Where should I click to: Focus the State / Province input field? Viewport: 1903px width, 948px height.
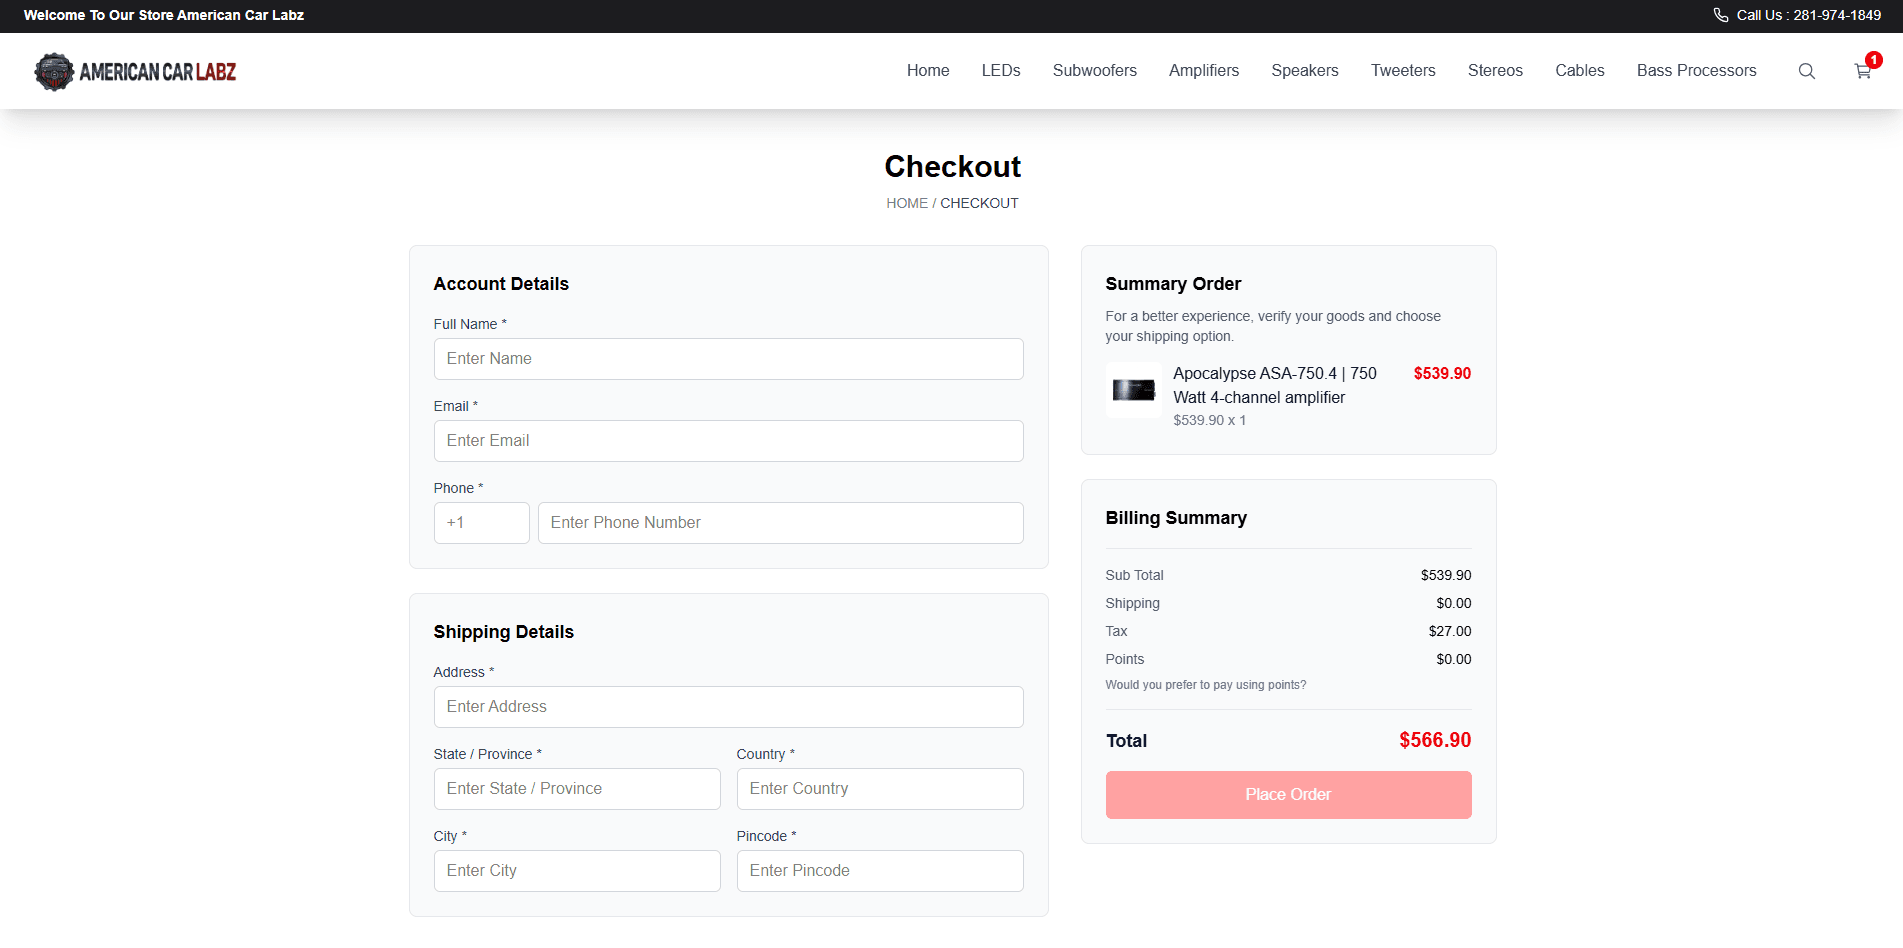[x=577, y=789]
